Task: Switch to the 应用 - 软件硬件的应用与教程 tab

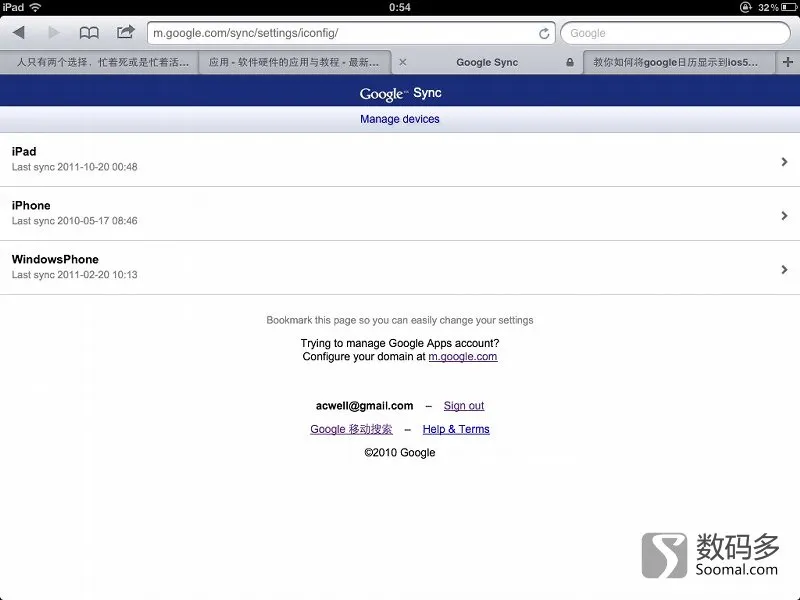Action: (294, 62)
